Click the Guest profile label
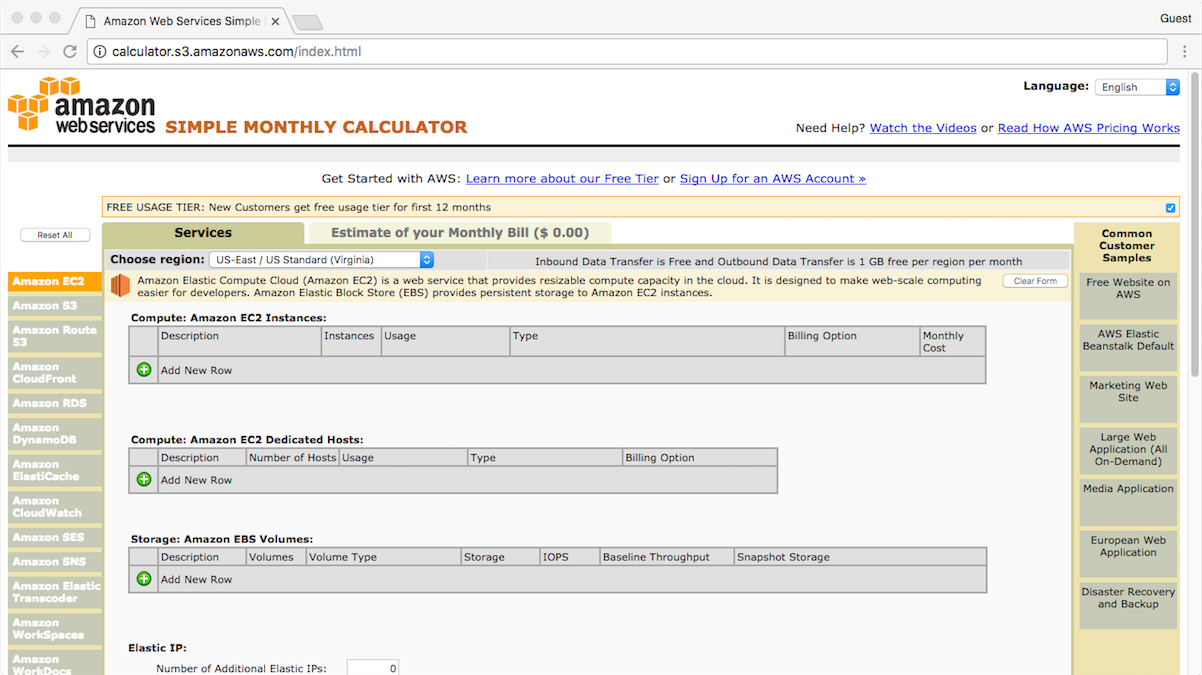The width and height of the screenshot is (1202, 675). (x=1175, y=18)
